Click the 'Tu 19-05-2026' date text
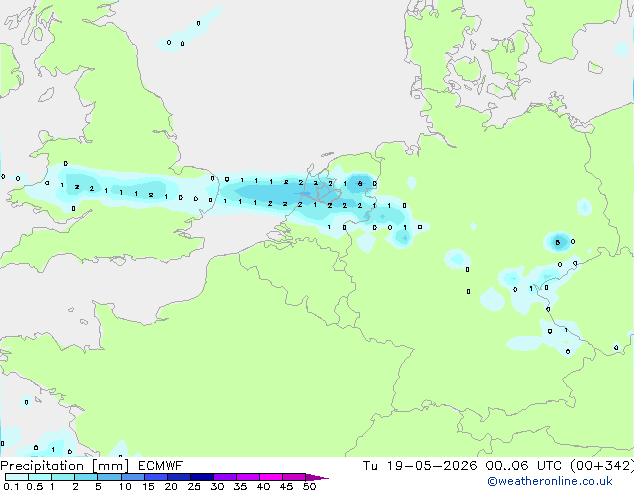The width and height of the screenshot is (634, 490). 420,466
